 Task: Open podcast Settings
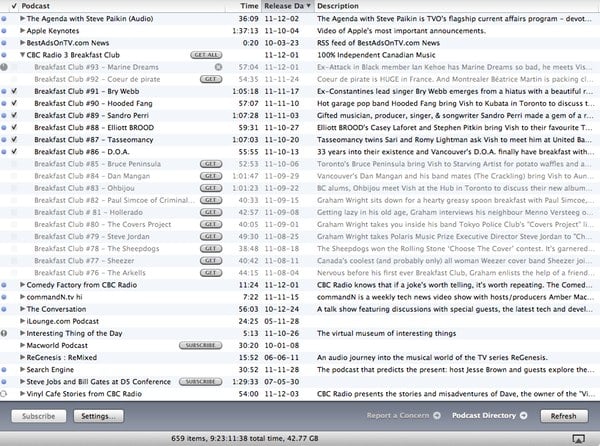[x=98, y=416]
